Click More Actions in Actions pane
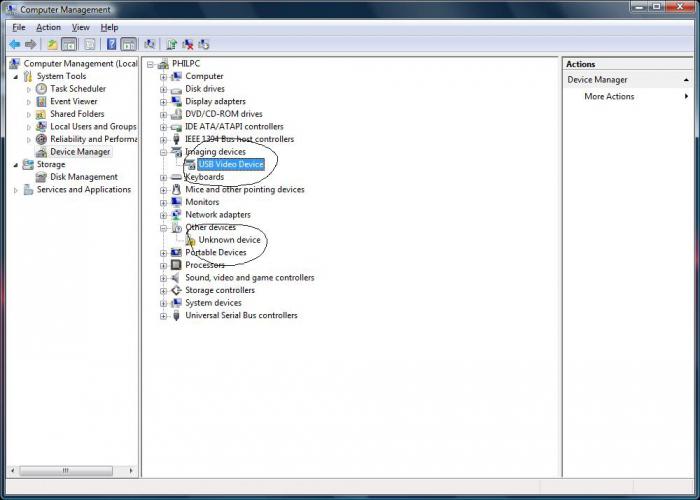 point(609,96)
